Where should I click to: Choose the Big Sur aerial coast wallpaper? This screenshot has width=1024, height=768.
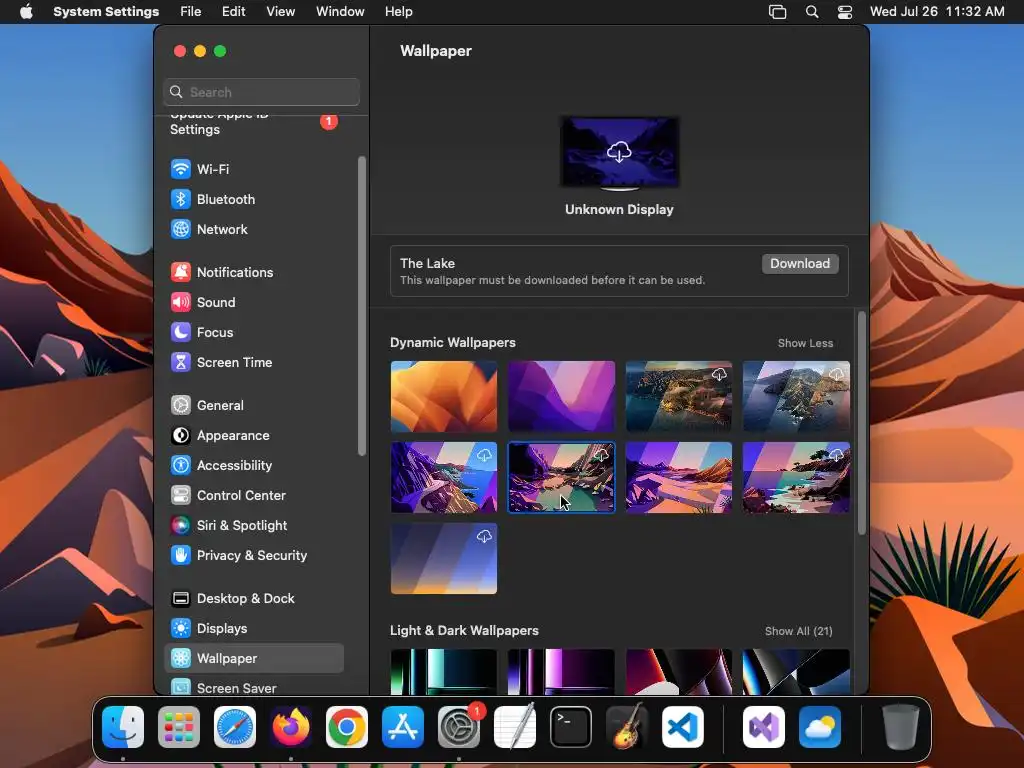click(x=679, y=396)
